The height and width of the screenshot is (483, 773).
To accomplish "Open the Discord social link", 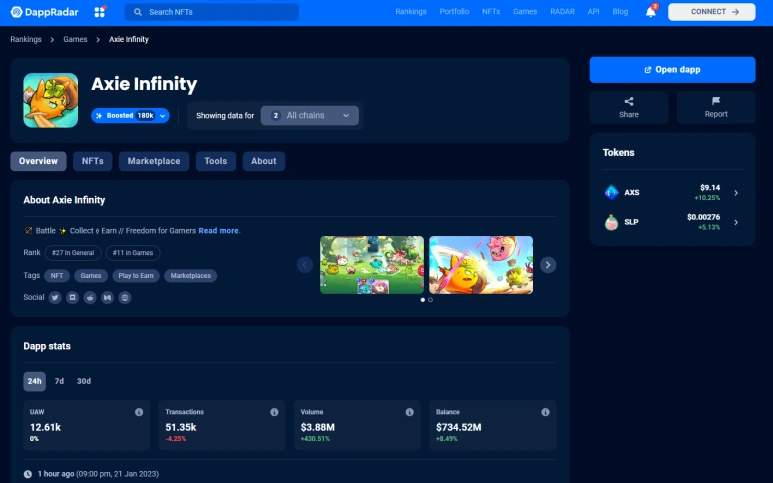I will [72, 298].
